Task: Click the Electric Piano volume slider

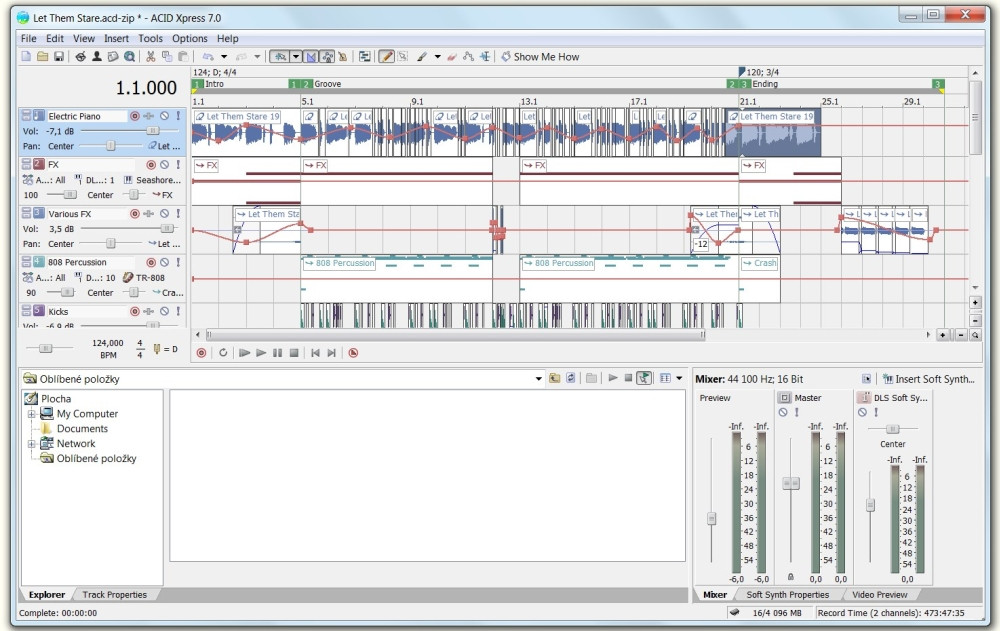Action: (152, 131)
